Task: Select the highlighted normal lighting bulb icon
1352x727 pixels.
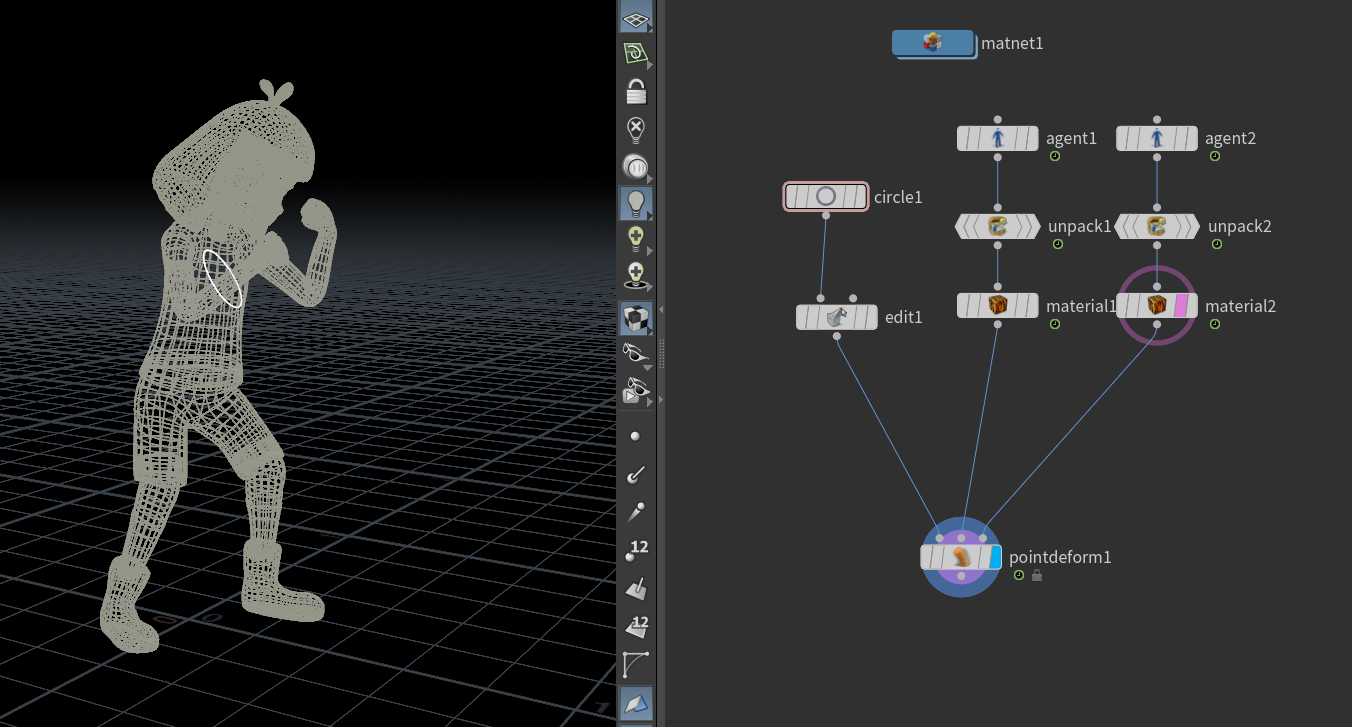Action: point(636,203)
